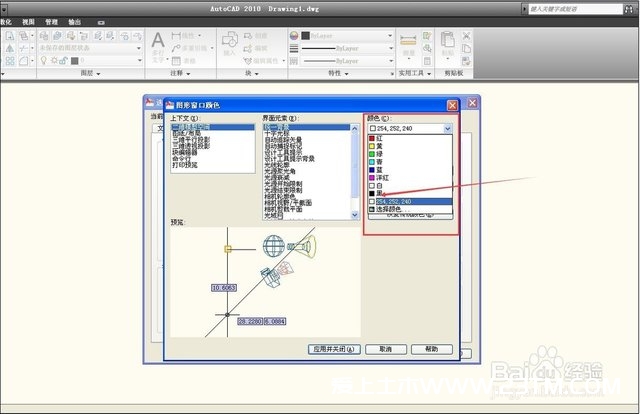Choose Black in color list
This screenshot has height=414, width=640.
coord(410,194)
